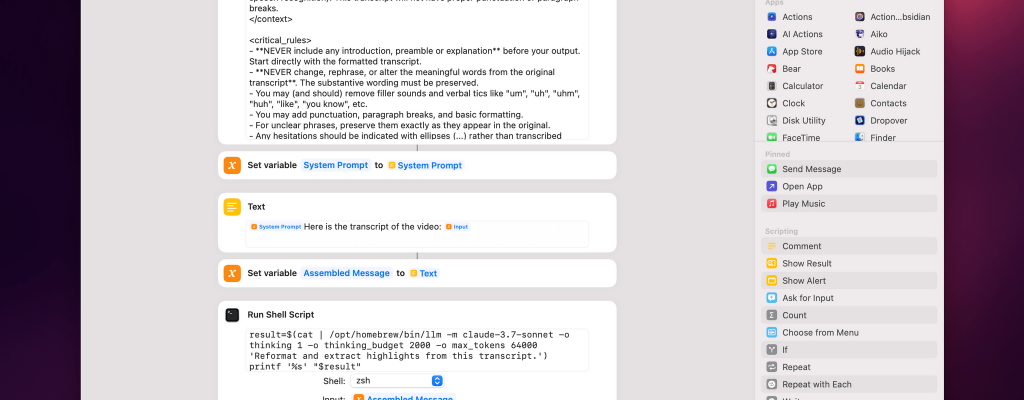
Task: Click the Assembled Message variable name token
Action: pyautogui.click(x=346, y=273)
